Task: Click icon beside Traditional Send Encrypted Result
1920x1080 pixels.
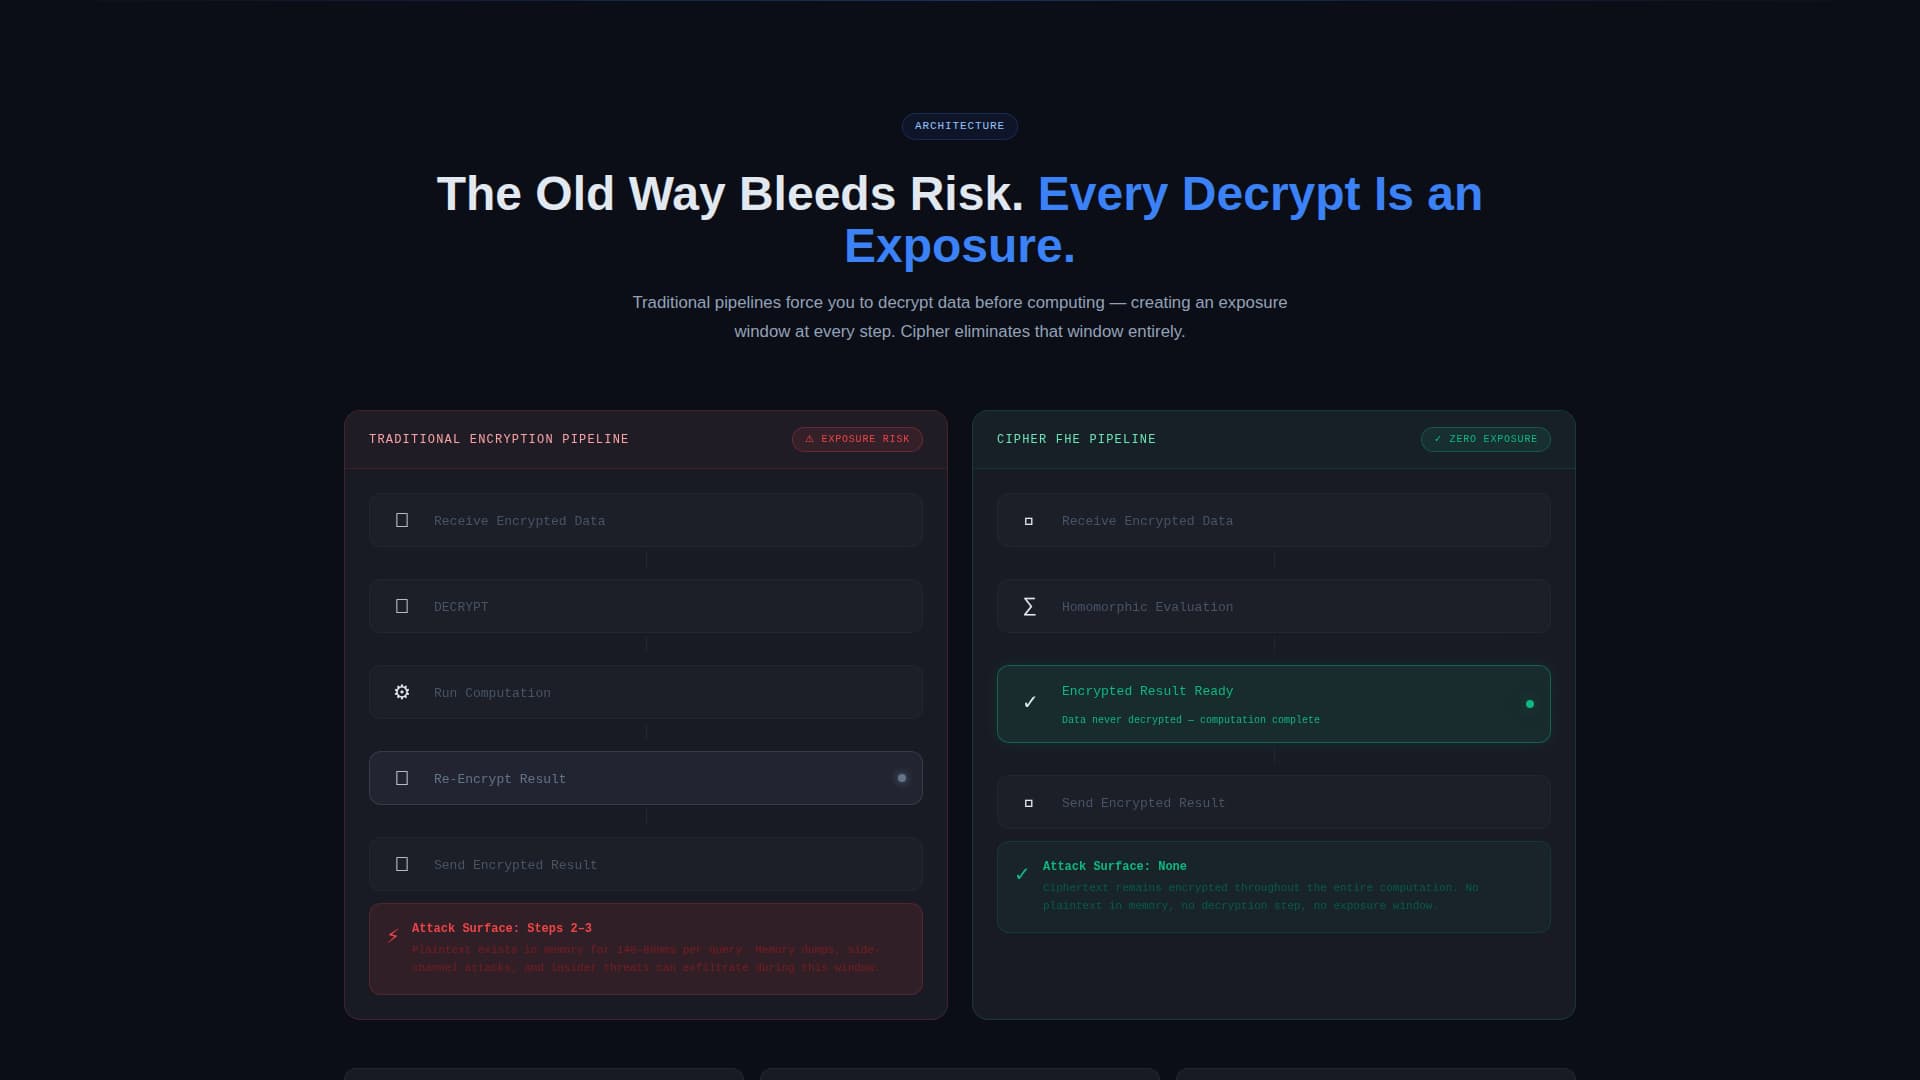Action: click(402, 864)
